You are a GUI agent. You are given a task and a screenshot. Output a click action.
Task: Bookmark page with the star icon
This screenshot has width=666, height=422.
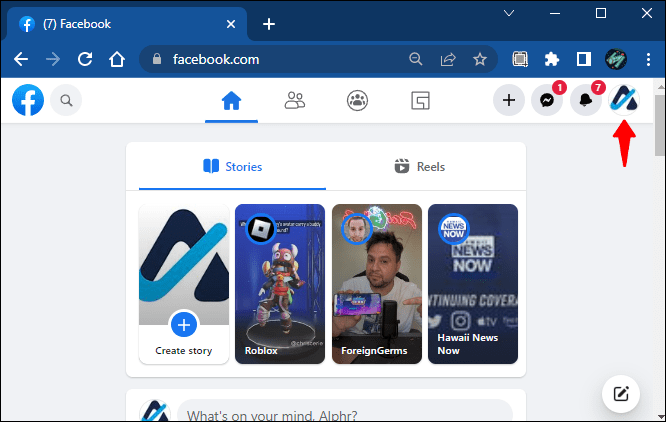pos(480,59)
